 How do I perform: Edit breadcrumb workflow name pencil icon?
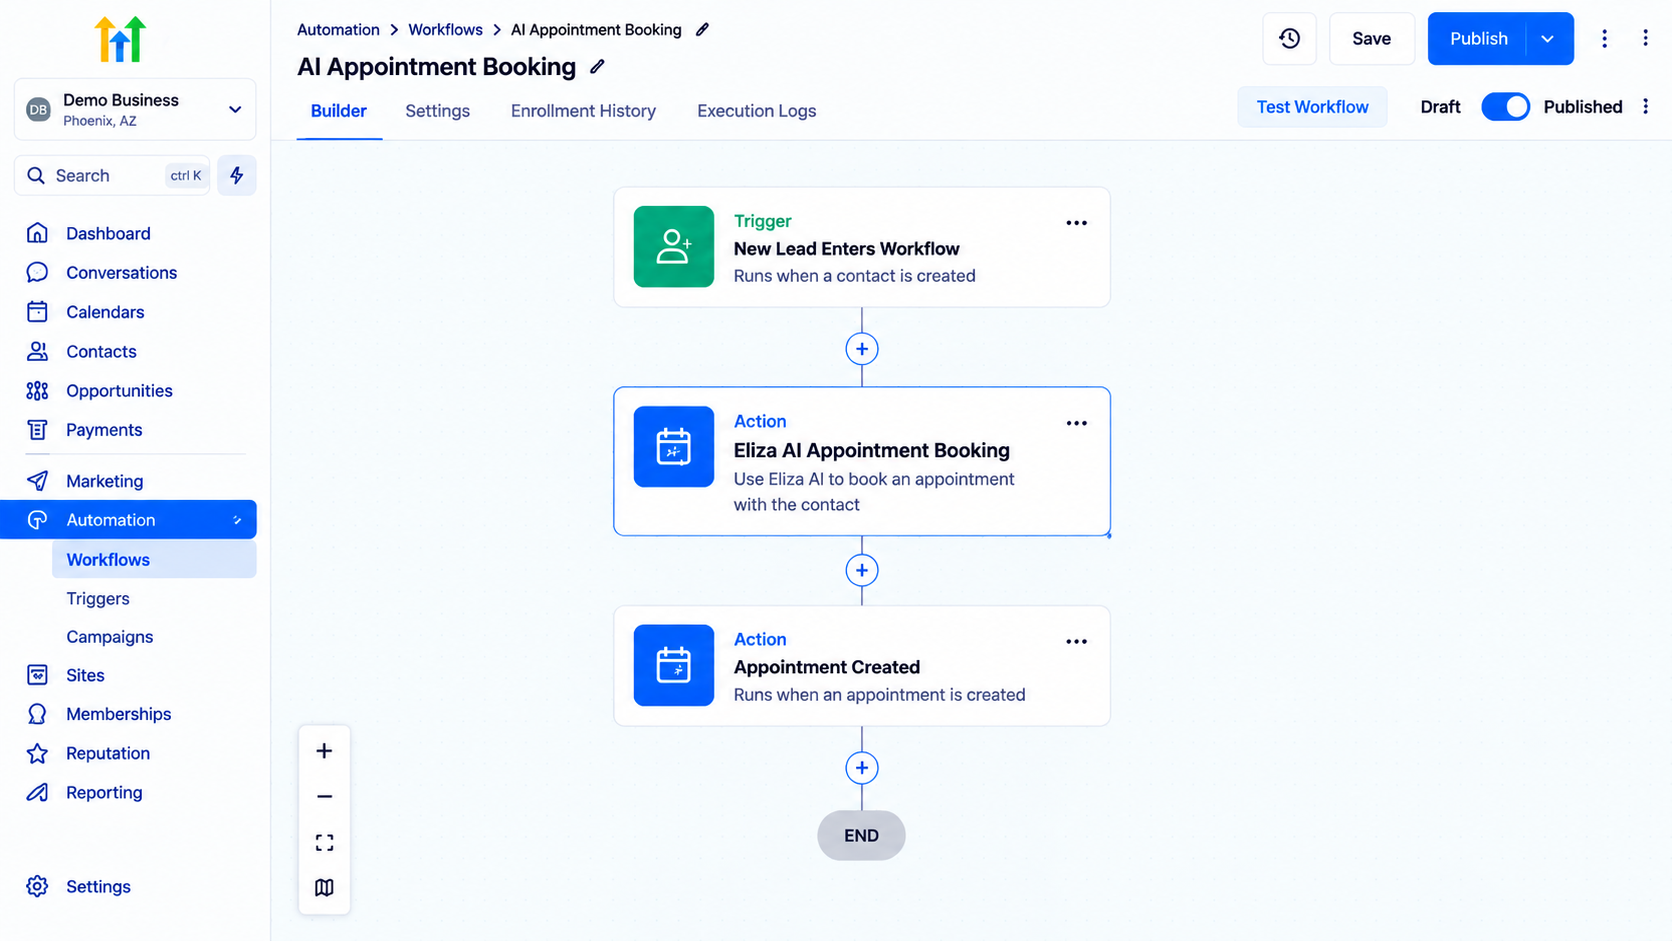click(x=702, y=30)
